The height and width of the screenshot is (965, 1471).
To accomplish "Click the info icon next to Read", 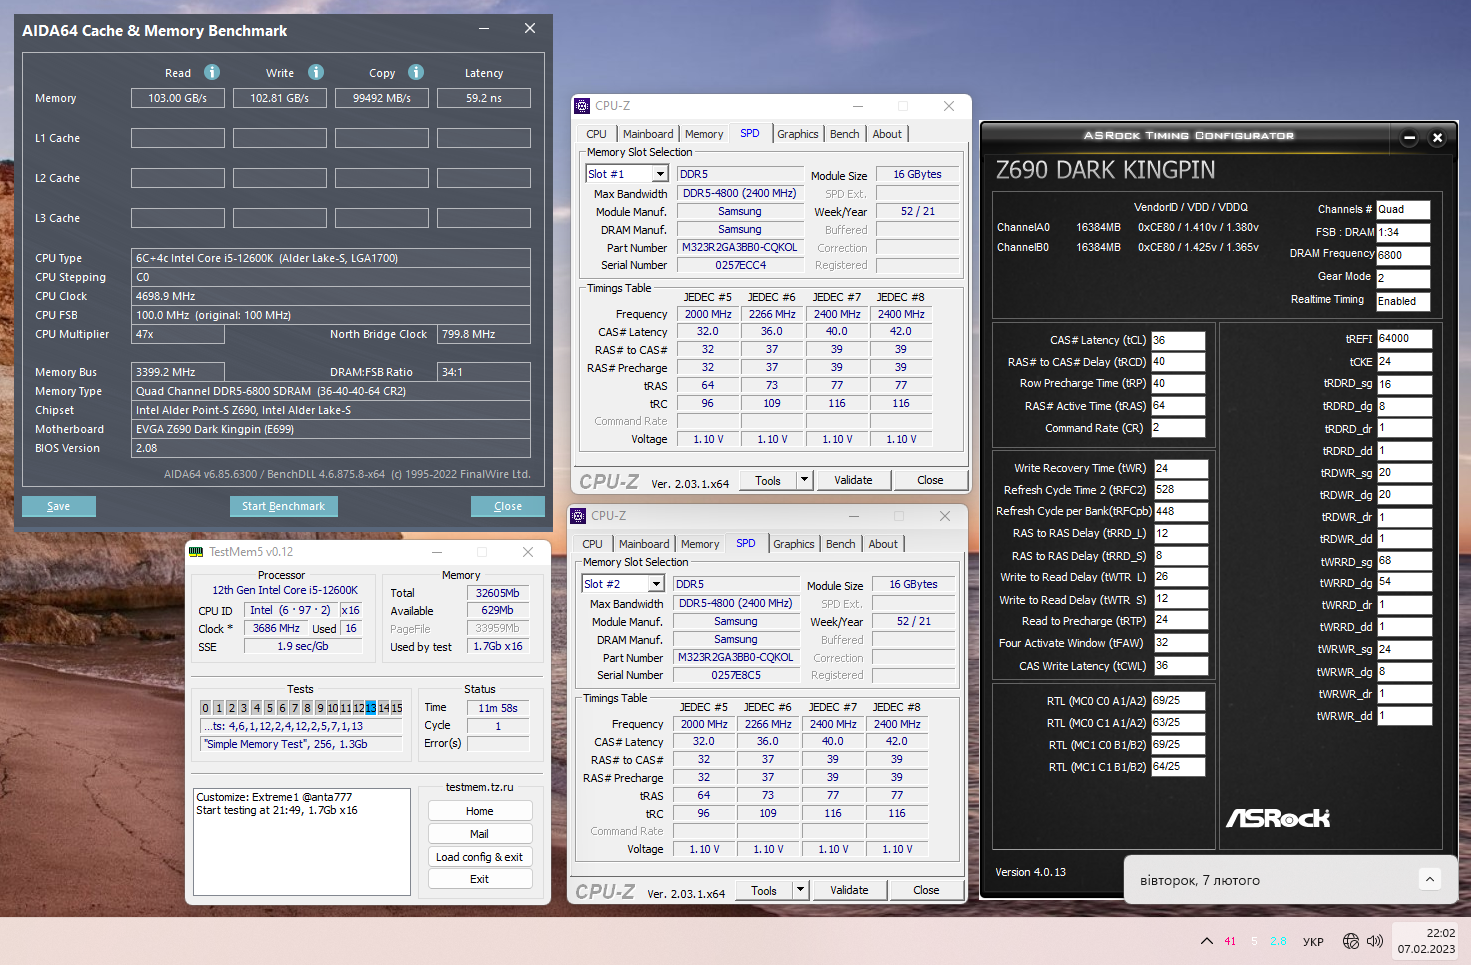I will coord(212,72).
